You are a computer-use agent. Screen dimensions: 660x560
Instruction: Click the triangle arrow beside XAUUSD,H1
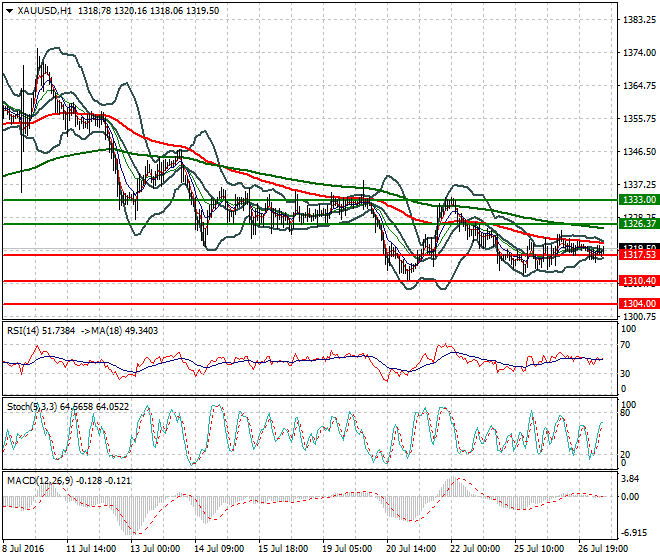9,11
